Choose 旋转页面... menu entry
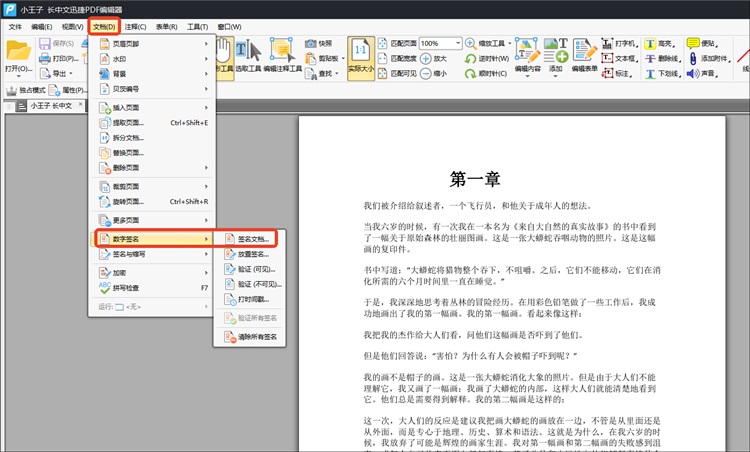This screenshot has height=452, width=750. coord(153,202)
